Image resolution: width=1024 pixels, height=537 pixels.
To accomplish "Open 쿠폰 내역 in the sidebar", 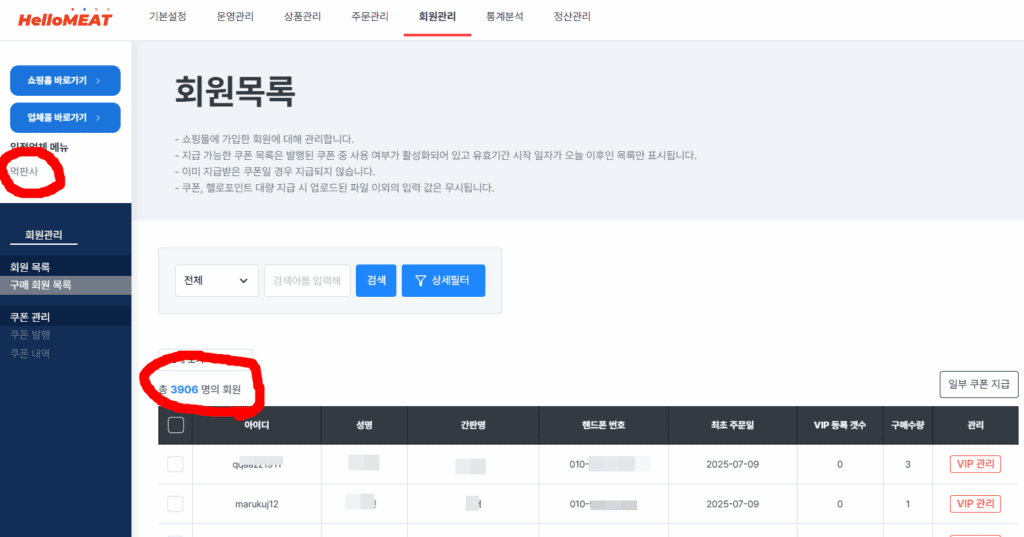I will pos(30,353).
